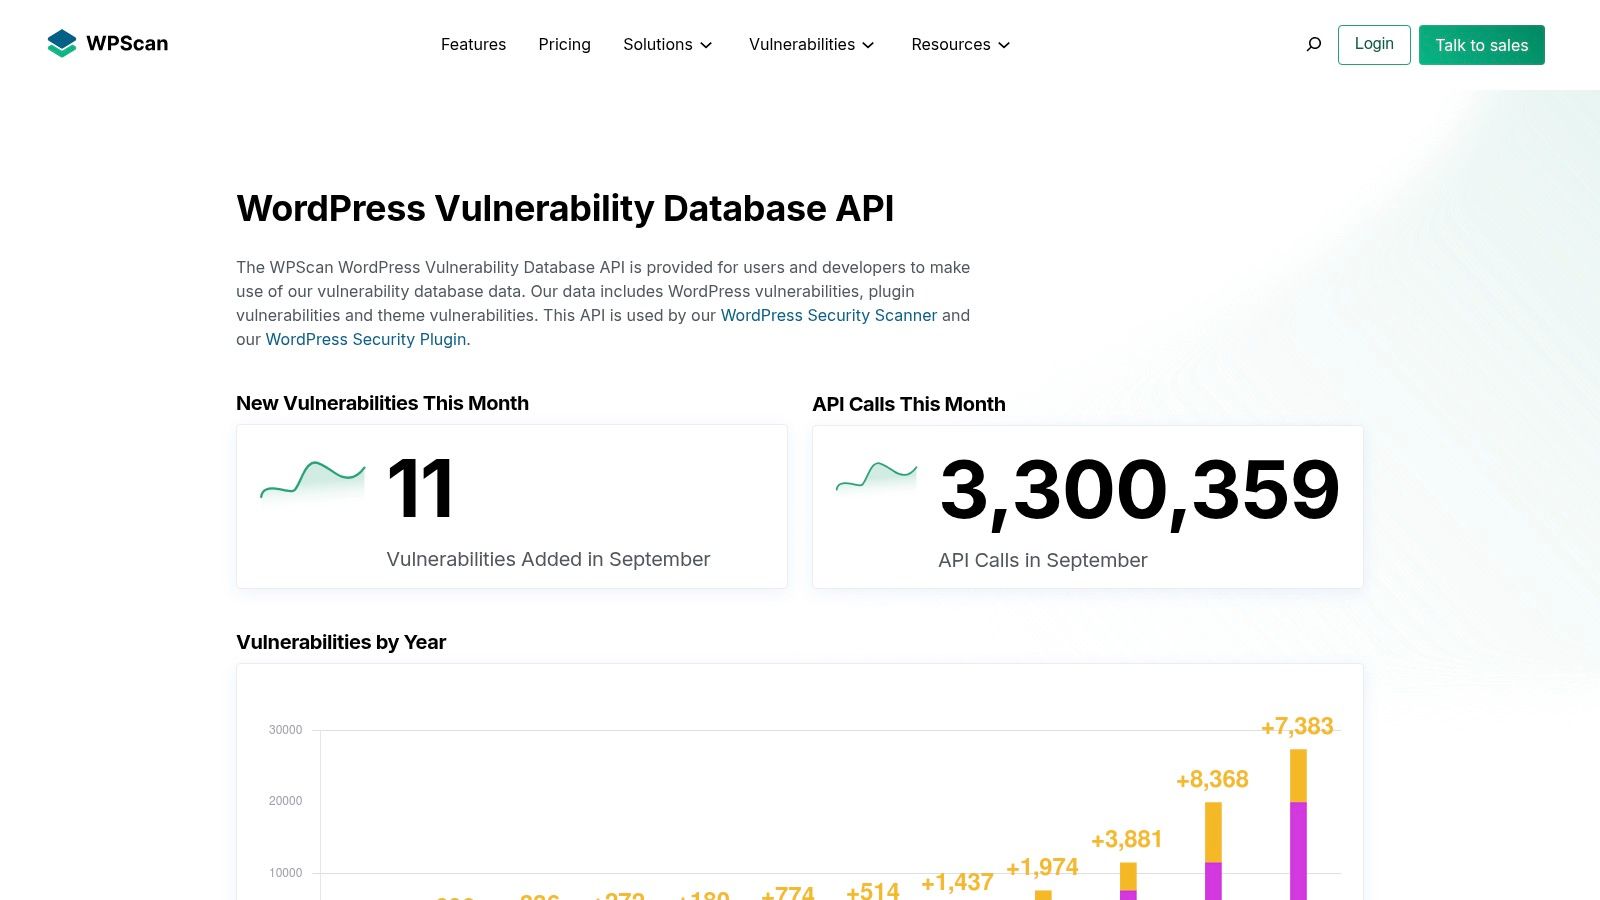Click the +1,437 chart bar label
The height and width of the screenshot is (900, 1600).
957,882
